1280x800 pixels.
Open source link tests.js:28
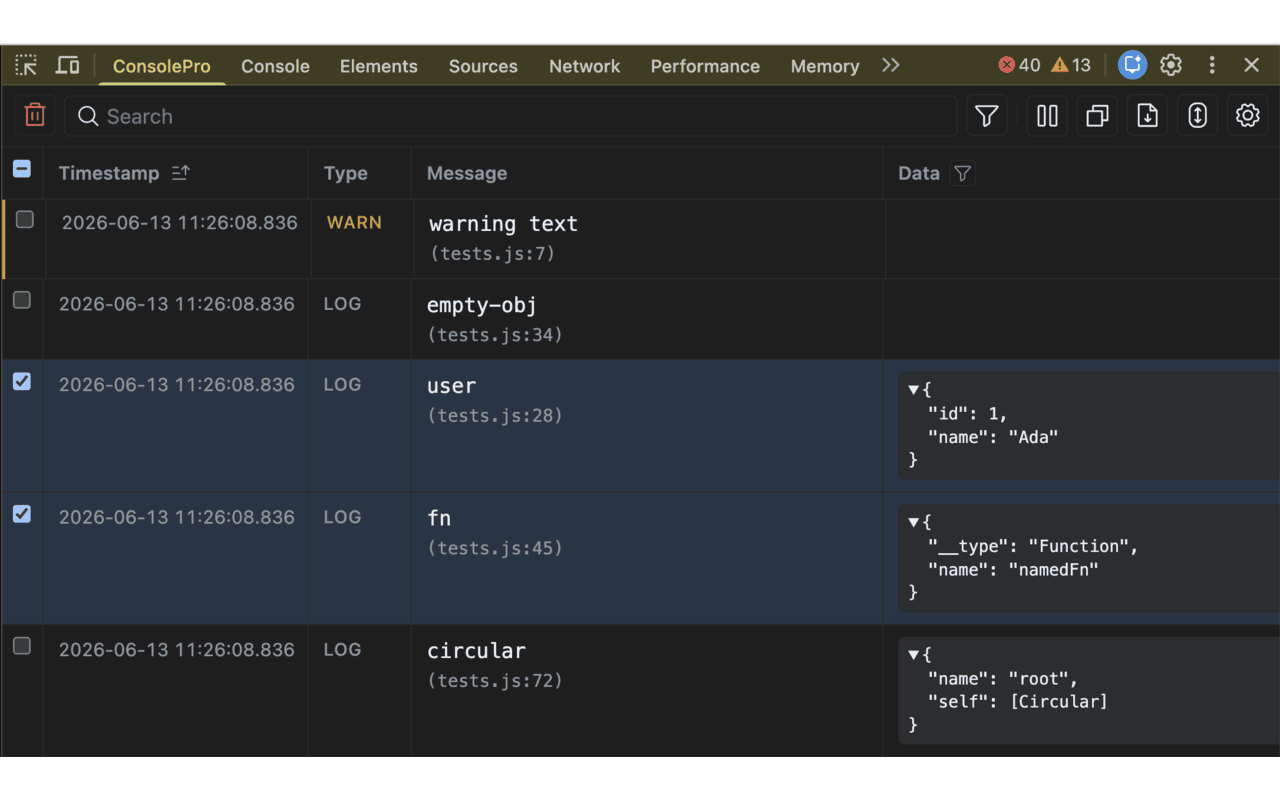[x=495, y=415]
